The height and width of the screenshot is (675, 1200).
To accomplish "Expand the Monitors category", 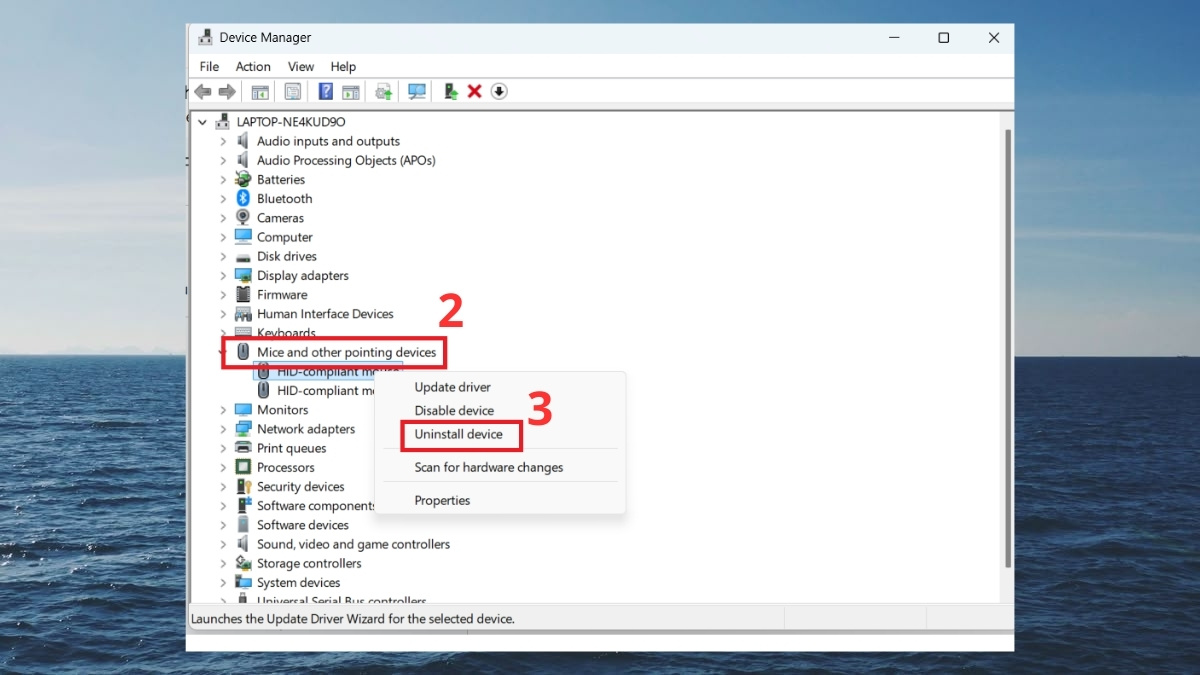I will (x=223, y=410).
